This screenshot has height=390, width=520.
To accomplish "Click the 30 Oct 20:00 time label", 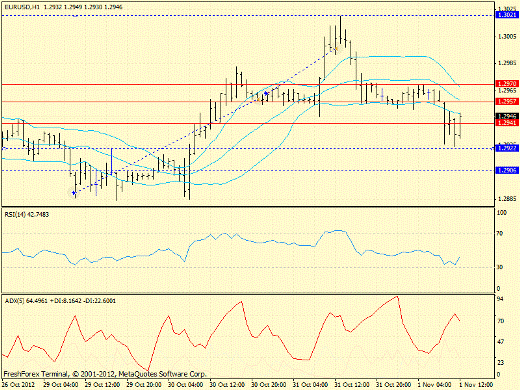I will click(269, 385).
